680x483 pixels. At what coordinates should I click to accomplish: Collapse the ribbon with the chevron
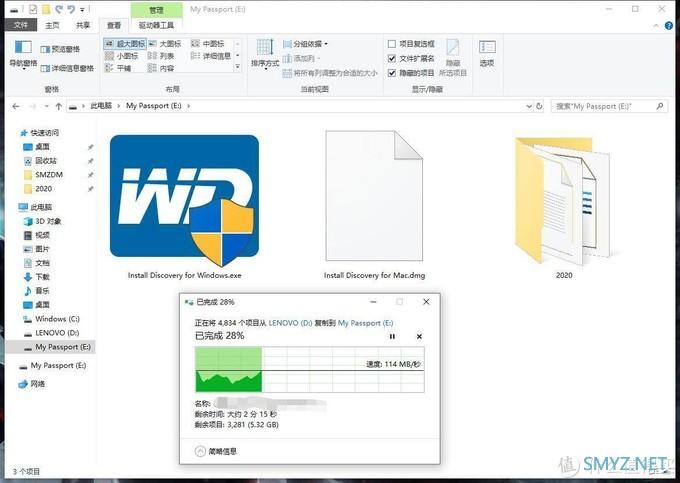656,26
